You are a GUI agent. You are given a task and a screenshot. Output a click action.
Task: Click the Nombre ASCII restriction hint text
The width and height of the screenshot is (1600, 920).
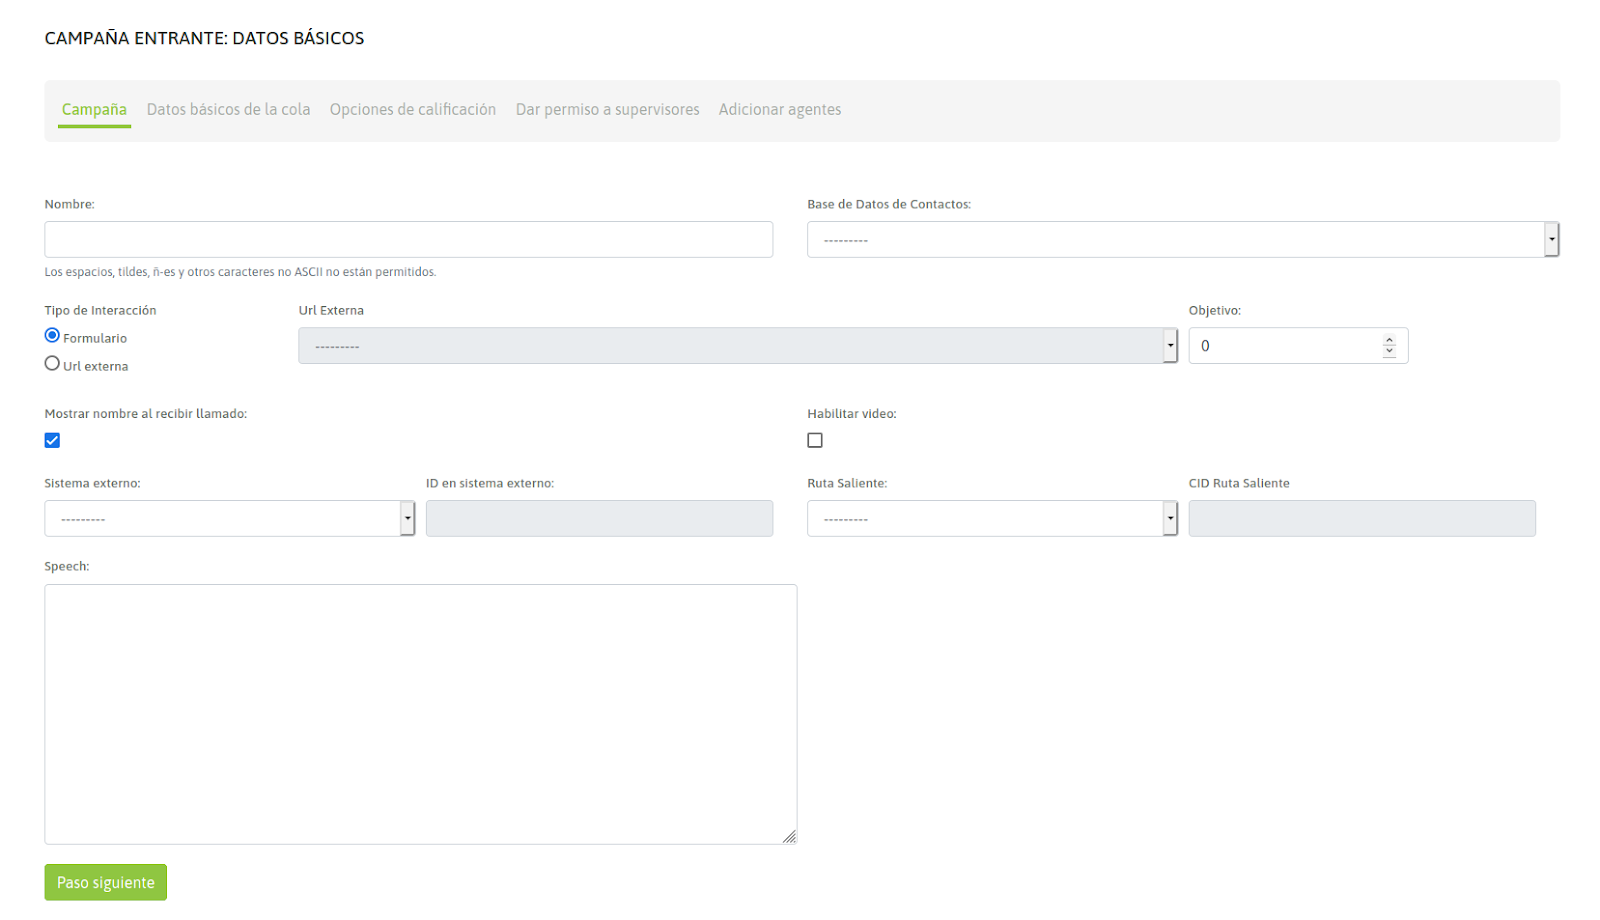point(240,272)
